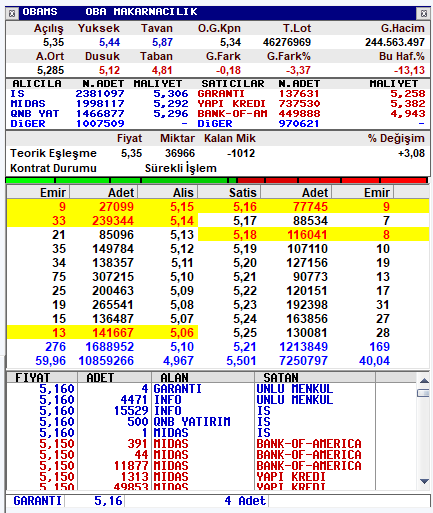
Task: Click total bid quantity 1688952
Action: point(109,347)
